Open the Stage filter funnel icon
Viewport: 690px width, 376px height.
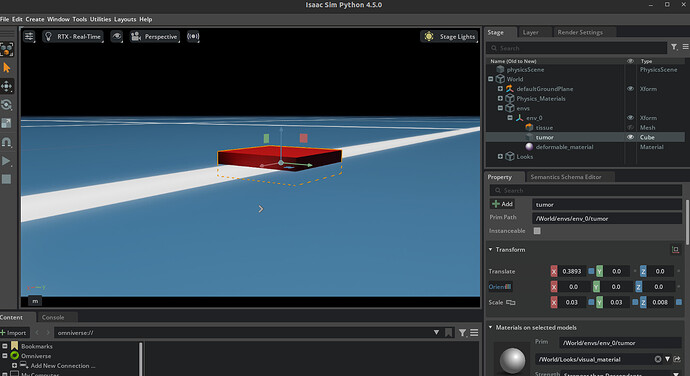(674, 47)
